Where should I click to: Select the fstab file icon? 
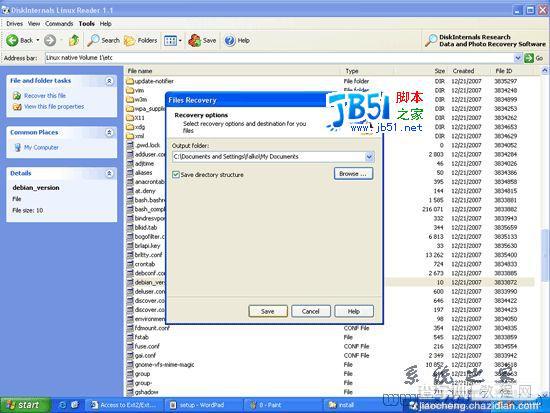click(x=130, y=337)
